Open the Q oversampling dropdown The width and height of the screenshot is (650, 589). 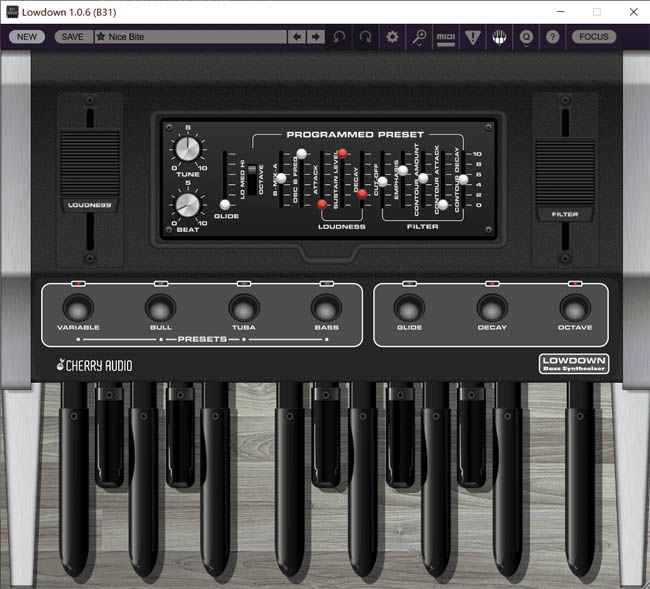526,37
